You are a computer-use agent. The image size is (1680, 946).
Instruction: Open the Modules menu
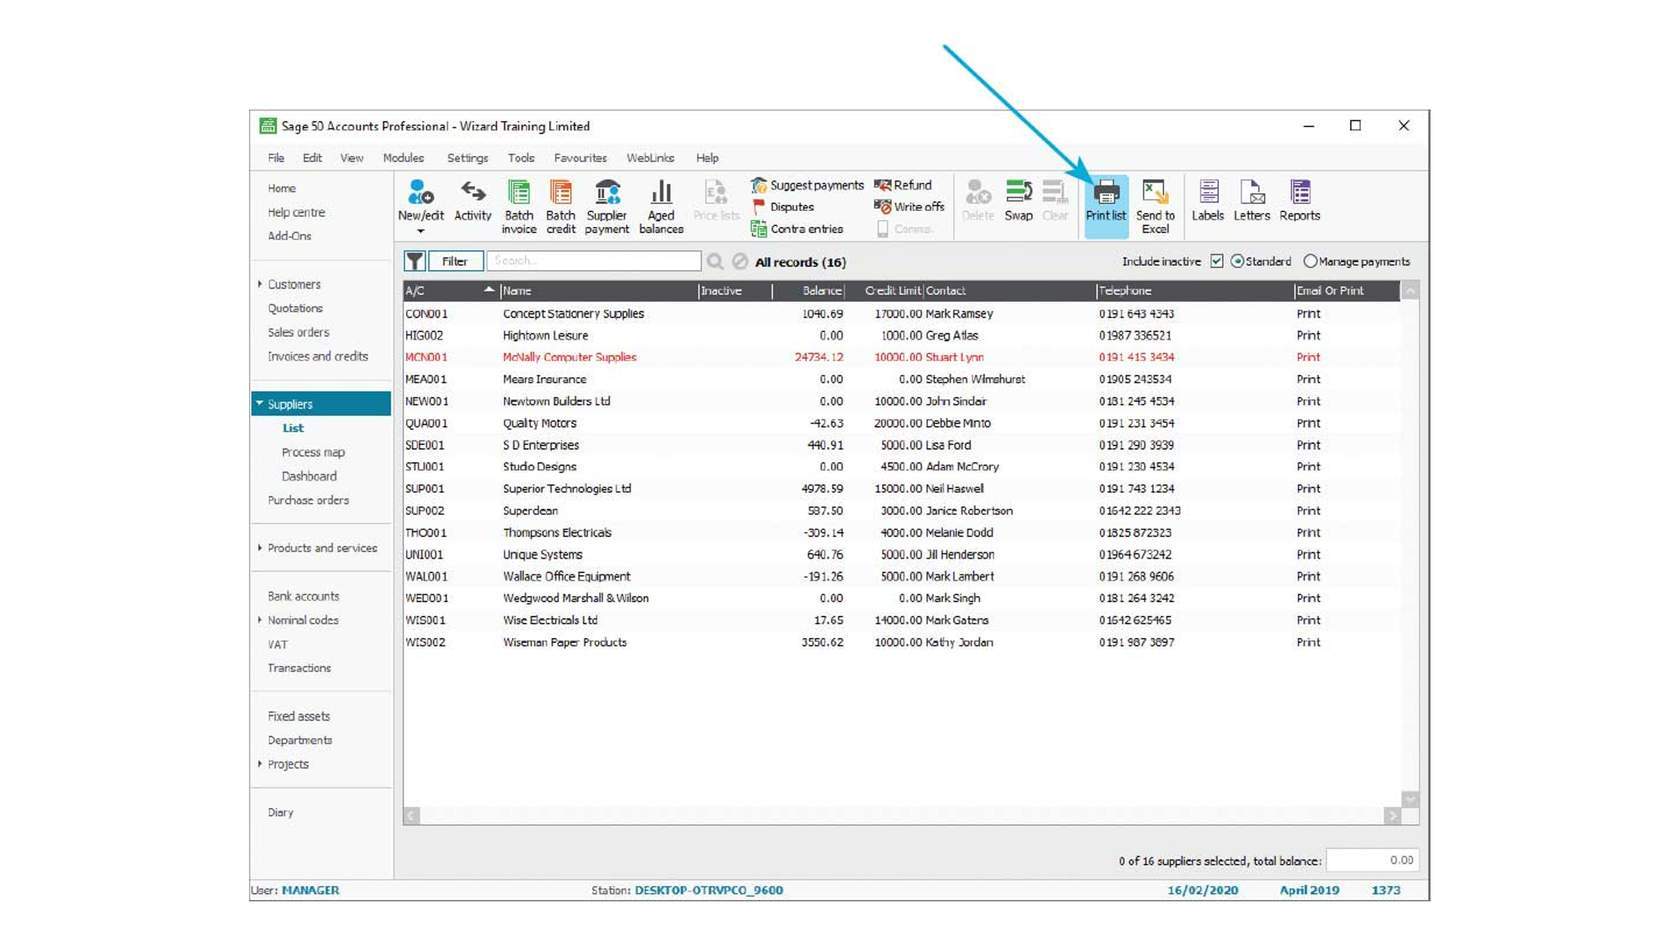pos(403,158)
